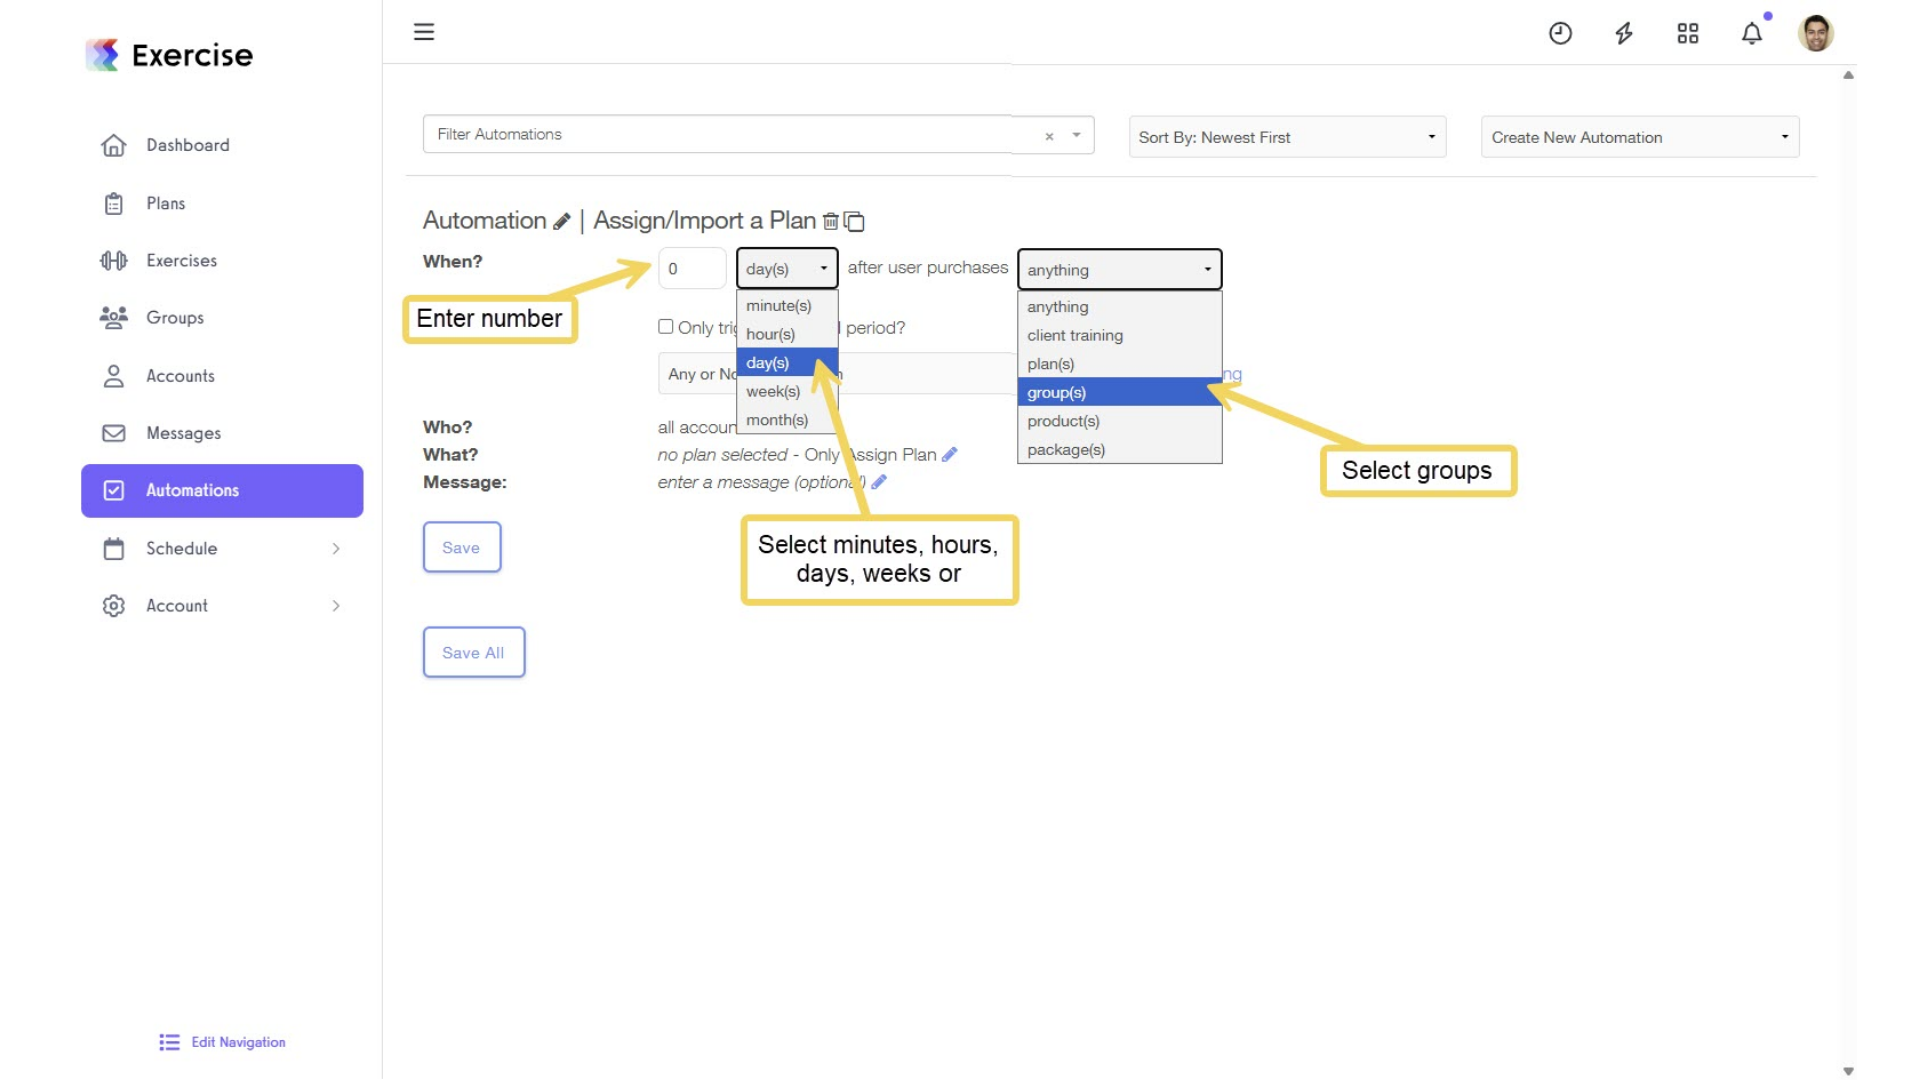Click the When number input field
The height and width of the screenshot is (1080, 1920).
pyautogui.click(x=692, y=269)
